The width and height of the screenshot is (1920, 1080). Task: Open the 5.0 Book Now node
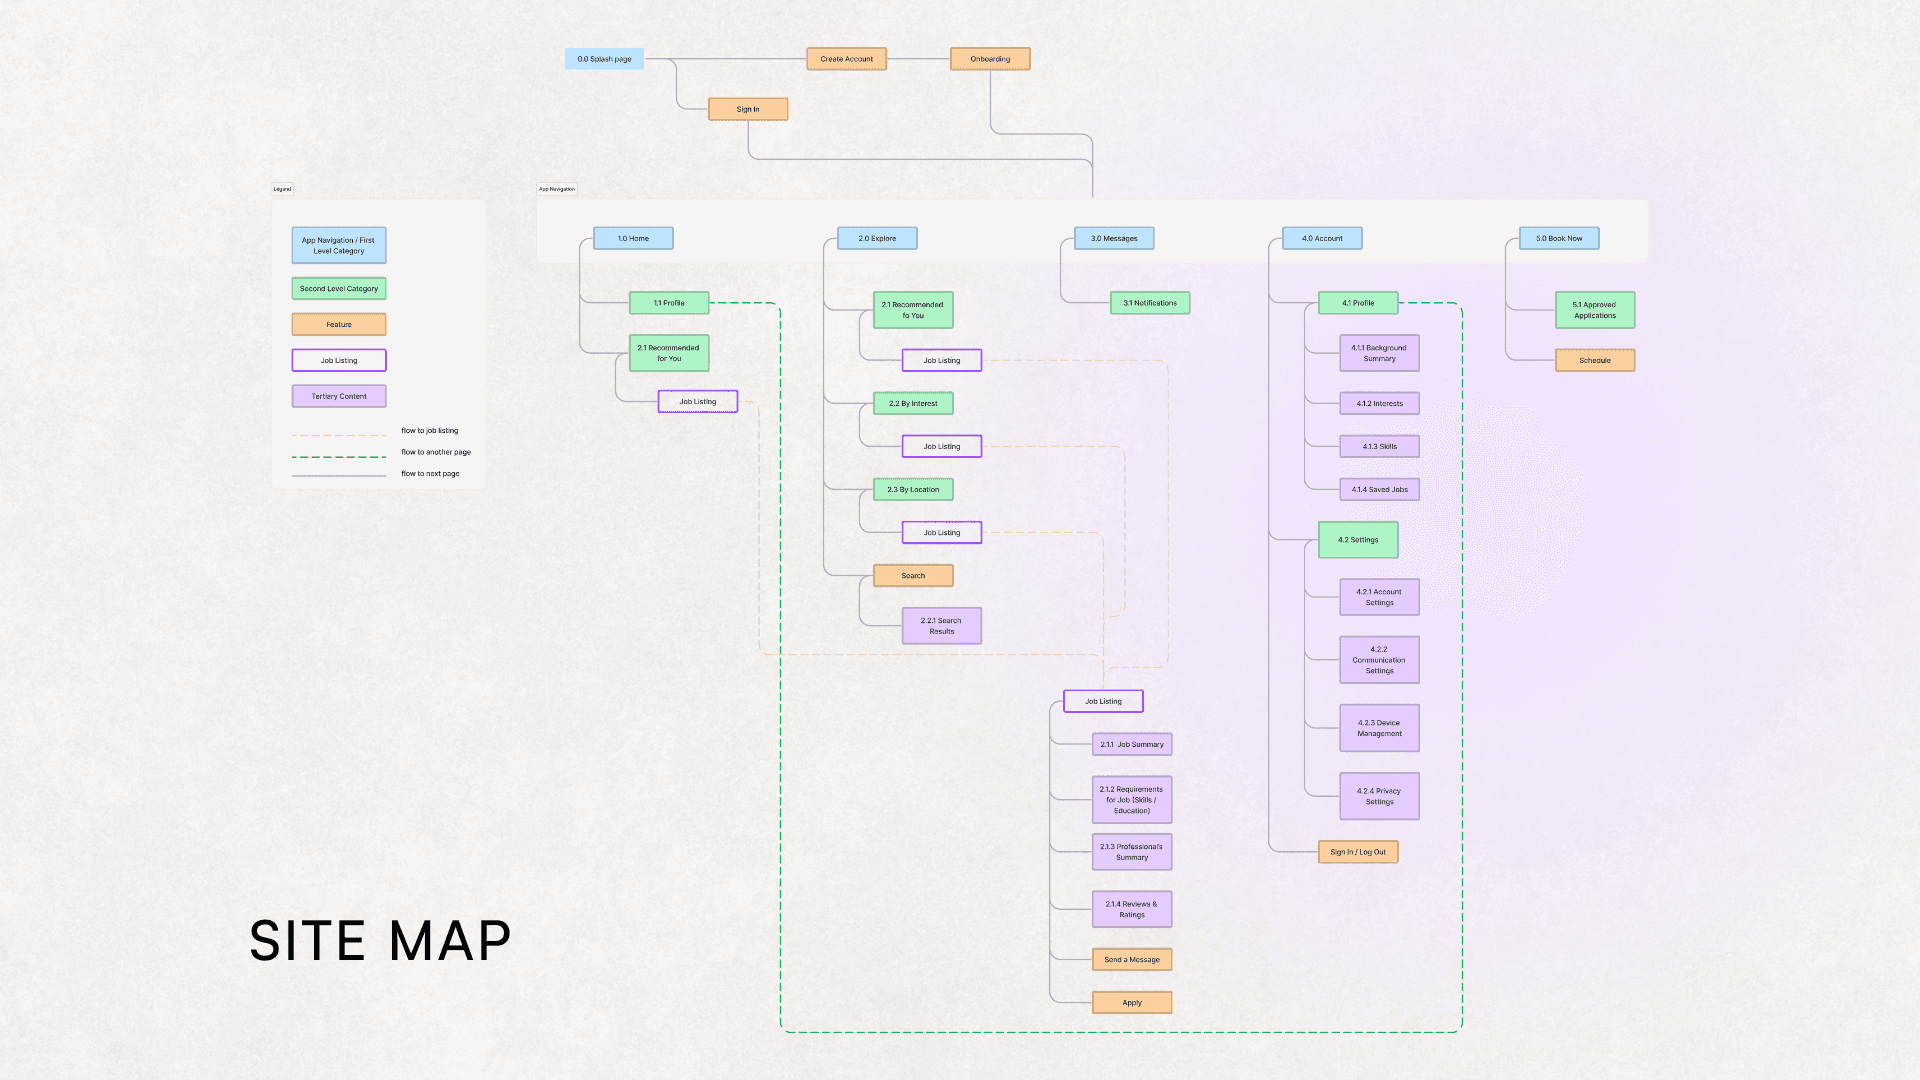[1558, 238]
